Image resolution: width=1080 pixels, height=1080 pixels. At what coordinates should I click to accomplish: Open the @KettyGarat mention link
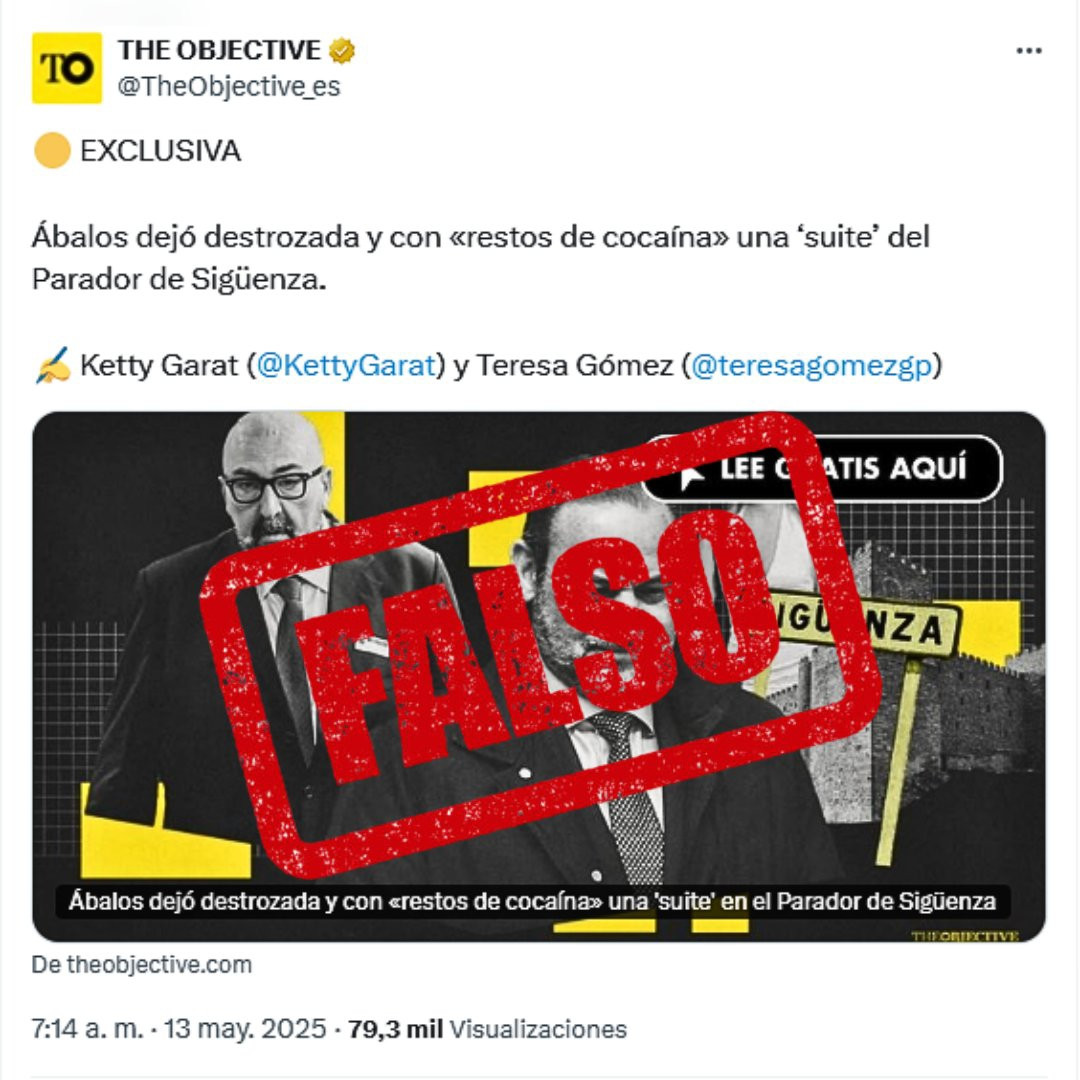click(x=346, y=365)
